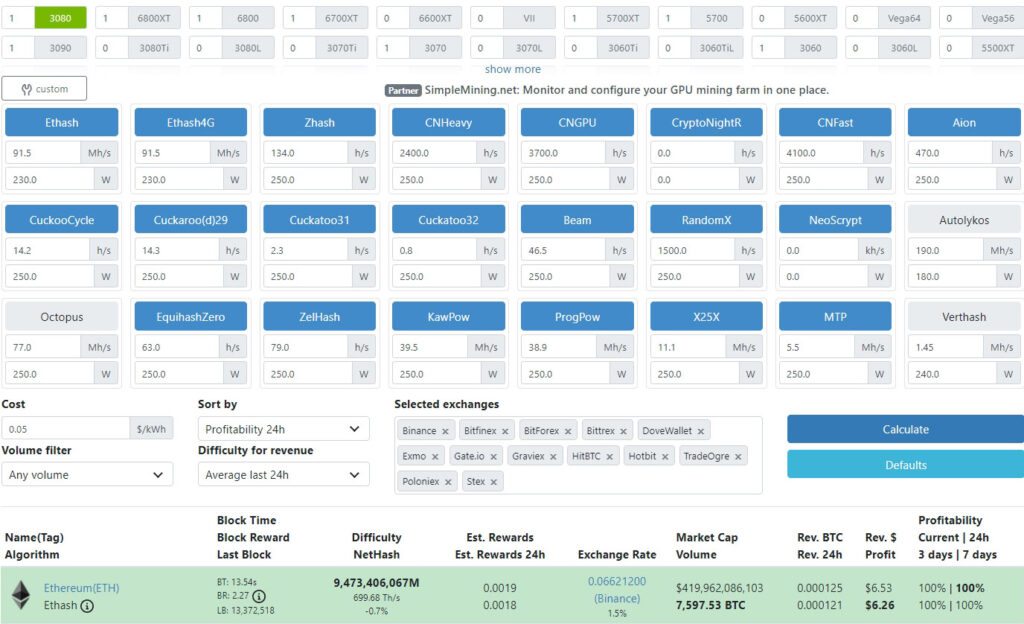The image size is (1024, 624).
Task: Open the custom settings button
Action: pos(44,89)
